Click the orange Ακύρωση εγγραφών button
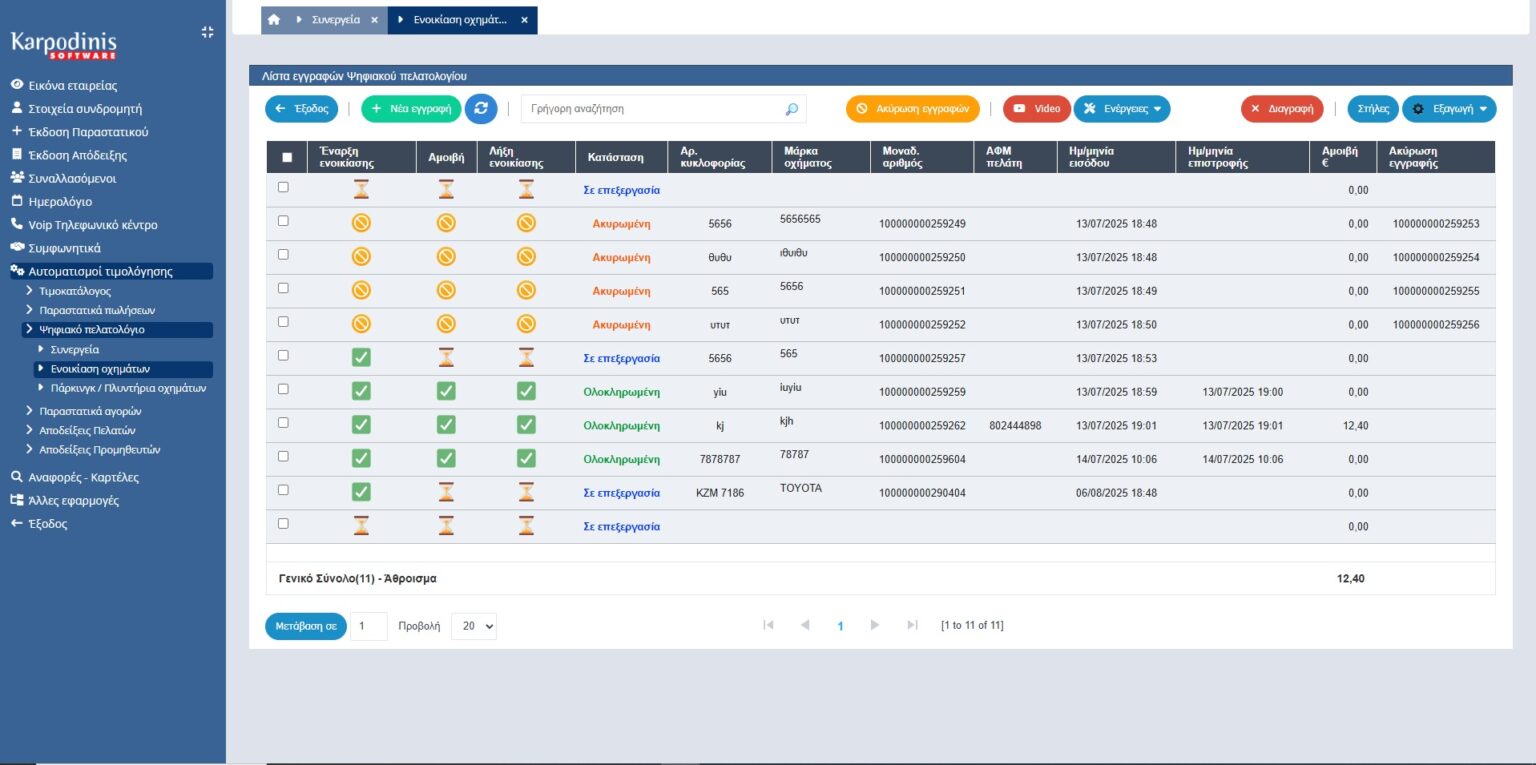Viewport: 1536px width, 765px height. 912,109
